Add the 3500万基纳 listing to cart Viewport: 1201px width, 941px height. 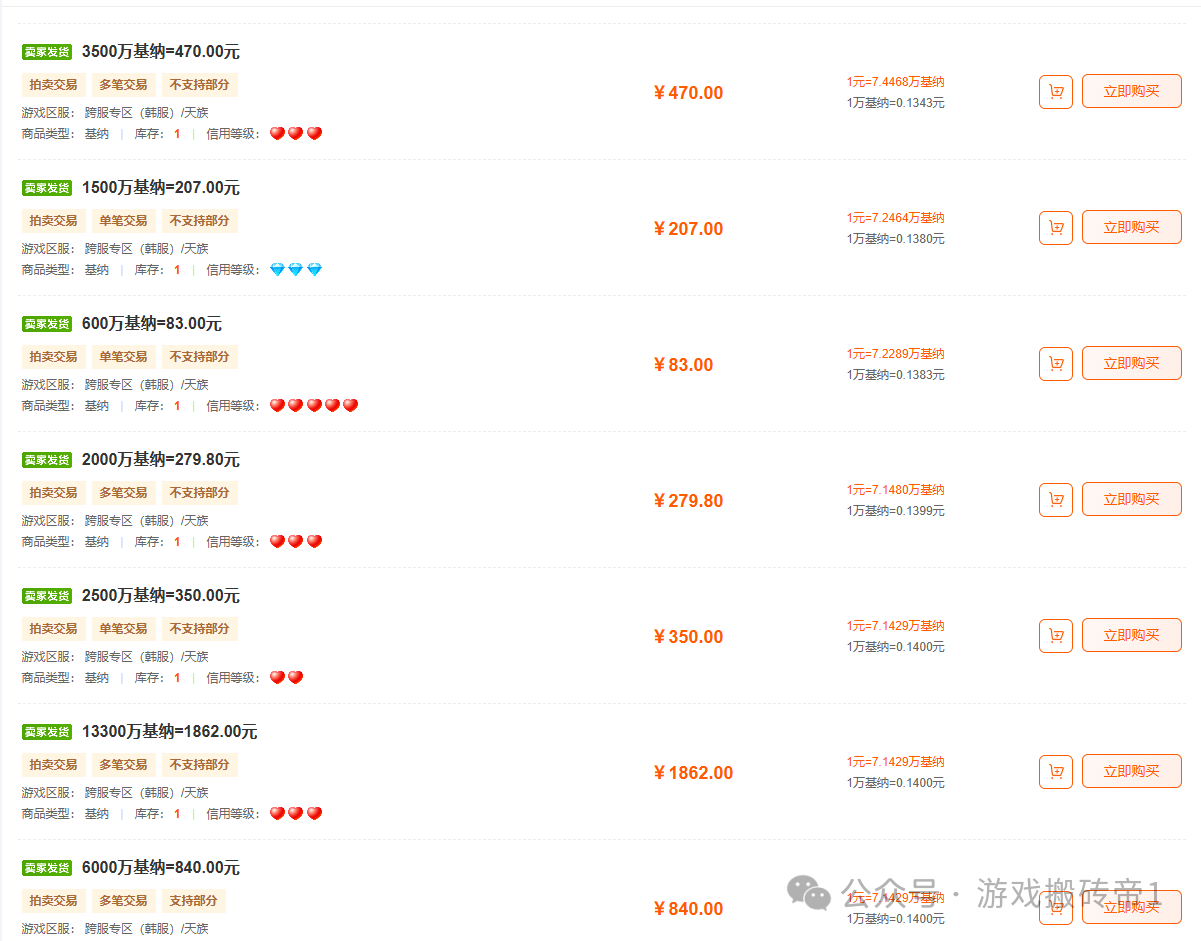coord(1055,92)
